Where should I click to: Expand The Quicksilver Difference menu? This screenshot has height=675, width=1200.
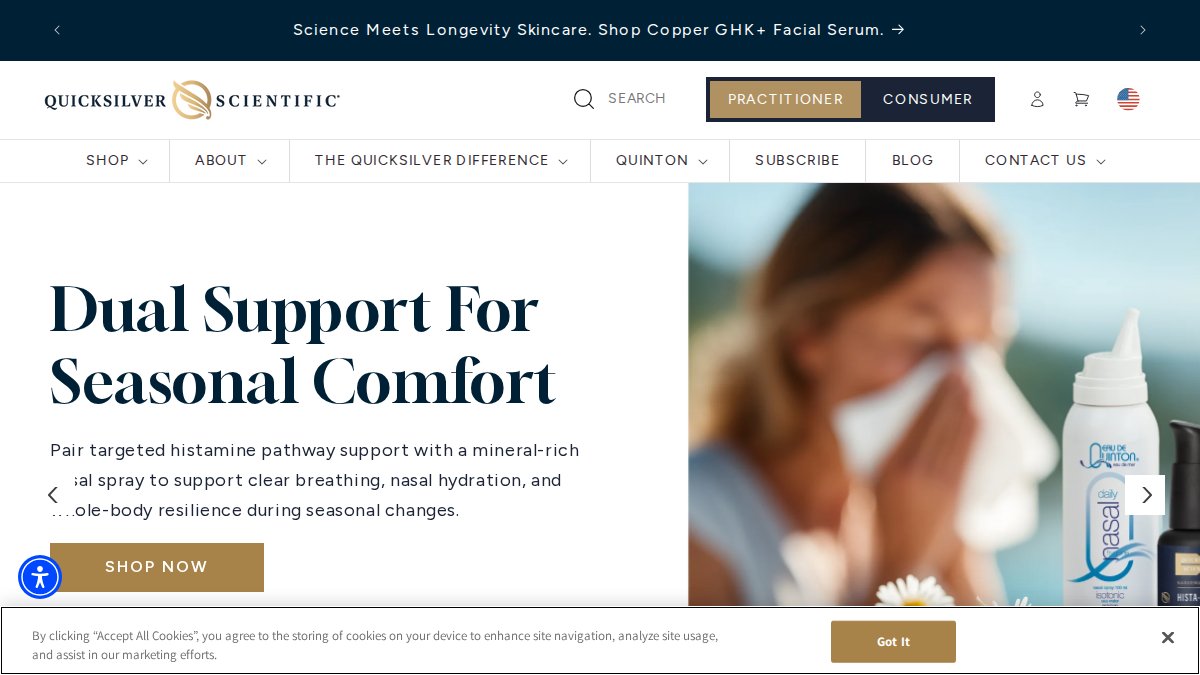(x=441, y=161)
